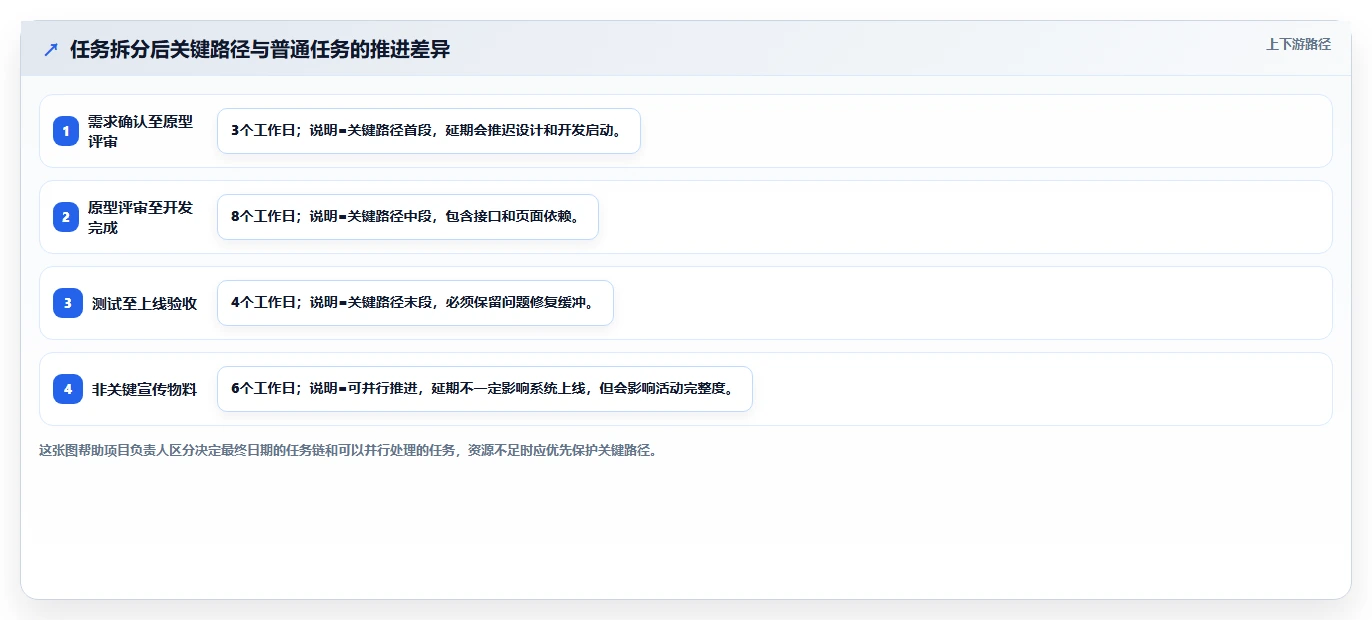Select step number badge 1
The width and height of the screenshot is (1372, 620).
pyautogui.click(x=66, y=131)
